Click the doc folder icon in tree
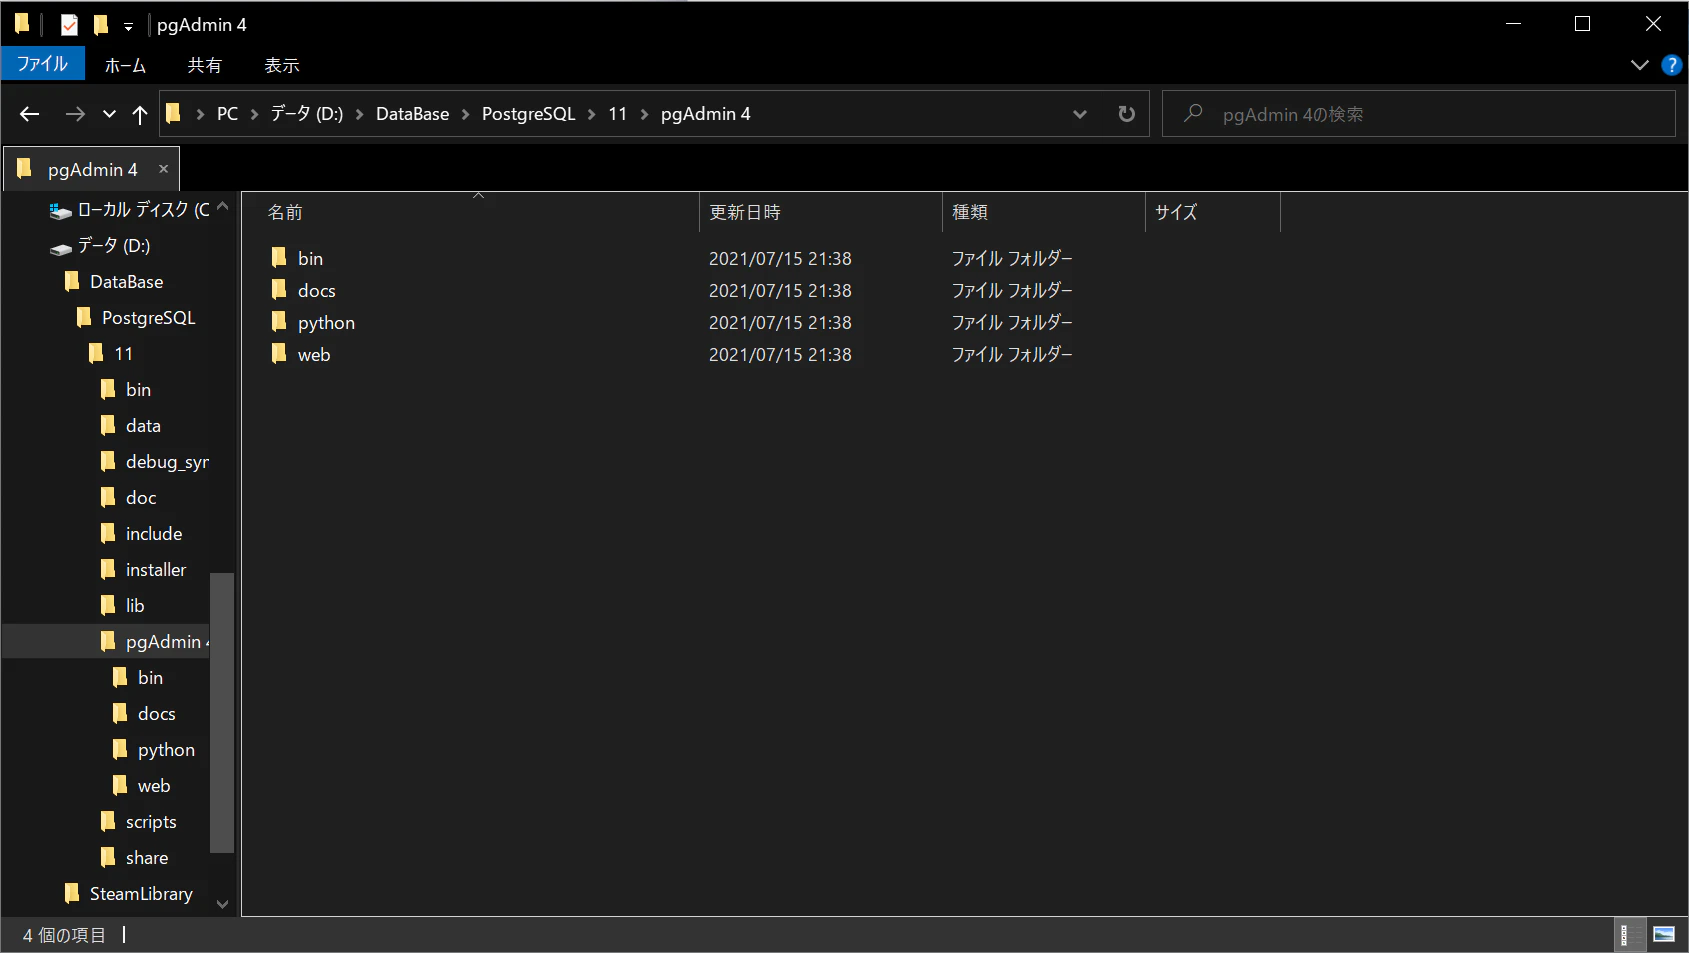This screenshot has width=1689, height=953. click(108, 497)
